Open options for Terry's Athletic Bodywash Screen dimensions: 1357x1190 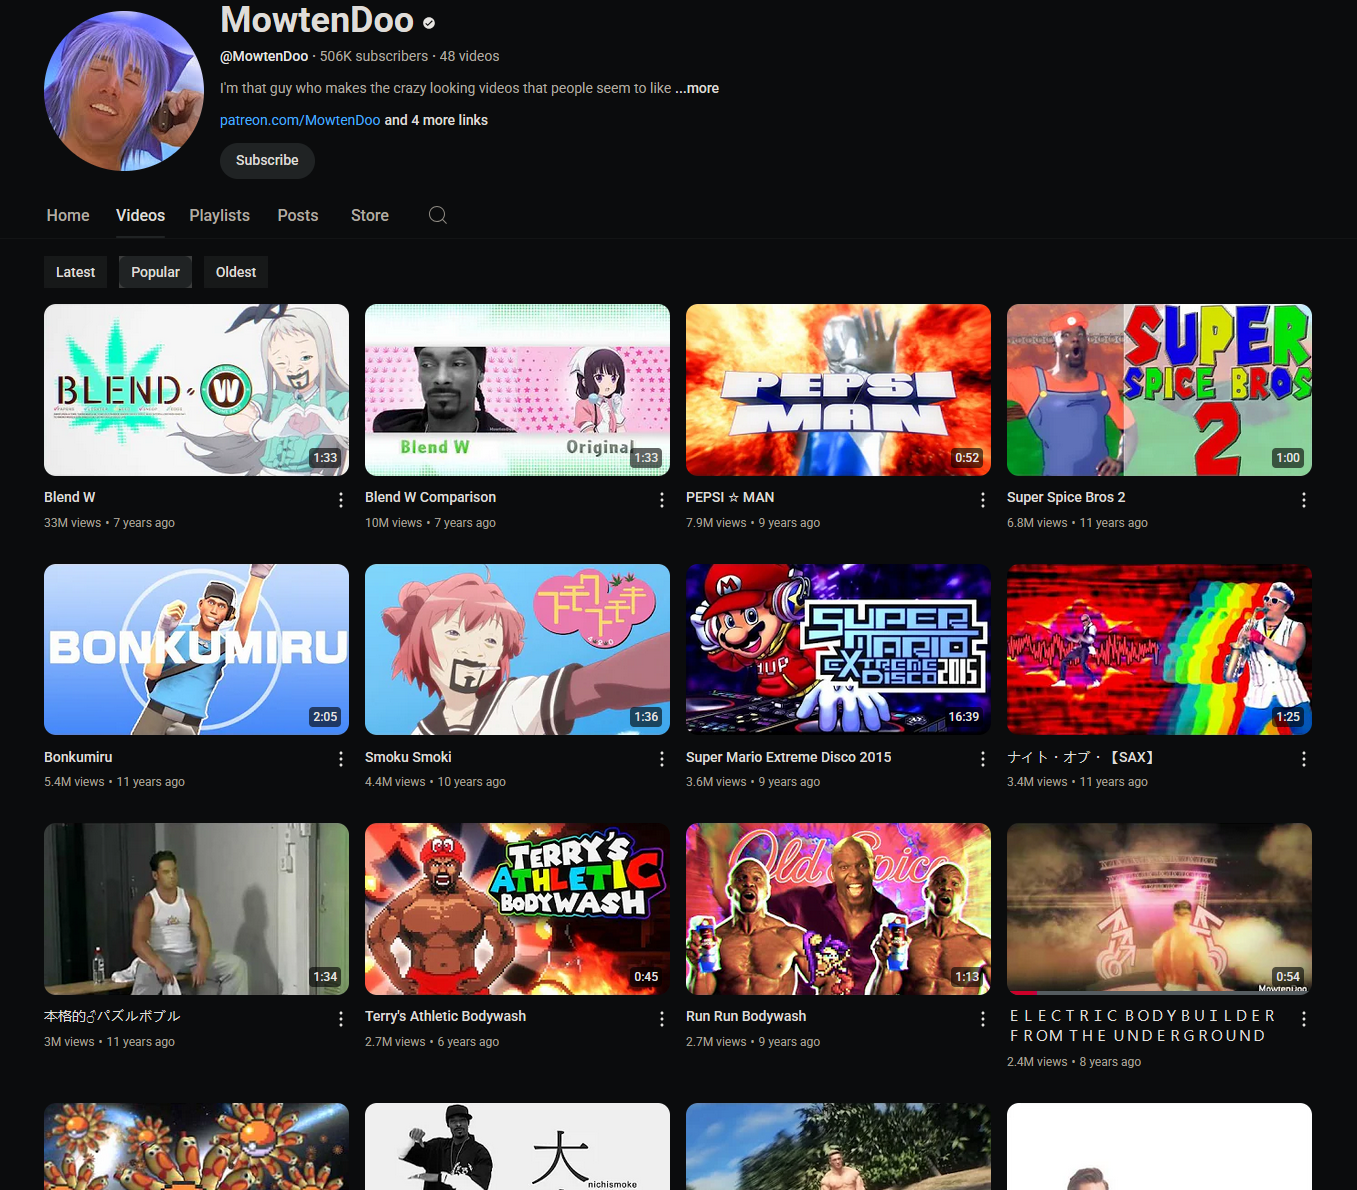click(x=662, y=1018)
